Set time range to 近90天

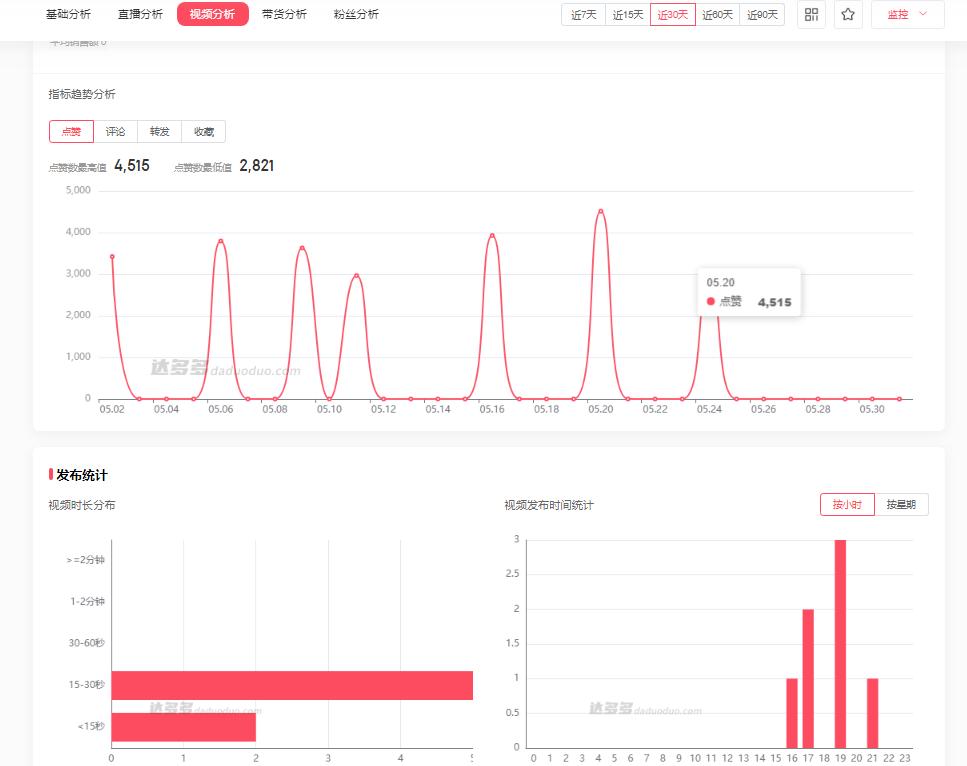tap(762, 15)
